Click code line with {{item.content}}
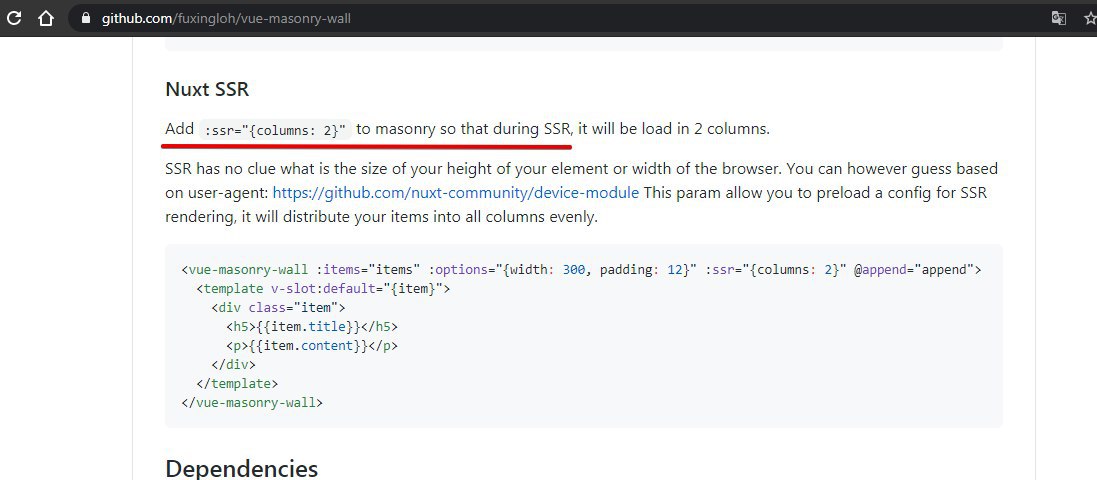This screenshot has height=480, width=1097. pyautogui.click(x=311, y=345)
